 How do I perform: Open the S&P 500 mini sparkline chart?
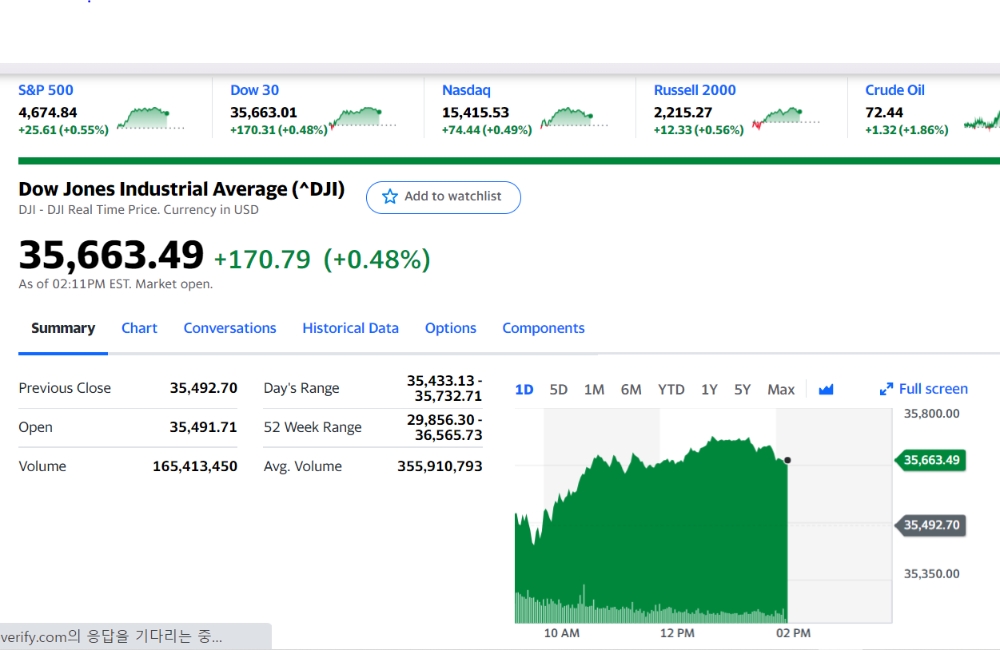coord(151,119)
